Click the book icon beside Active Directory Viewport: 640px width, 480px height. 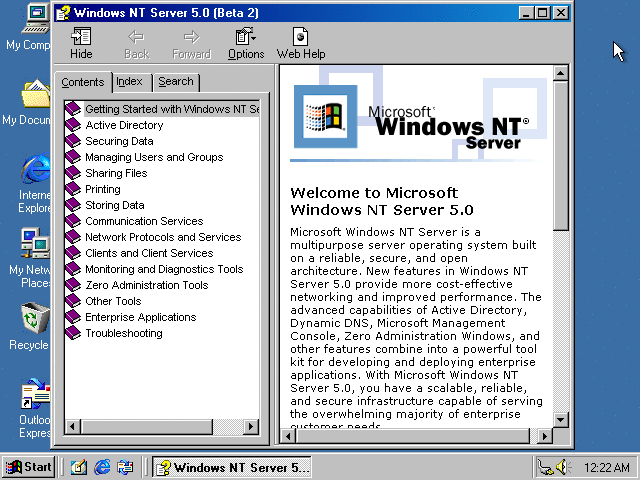[73, 124]
